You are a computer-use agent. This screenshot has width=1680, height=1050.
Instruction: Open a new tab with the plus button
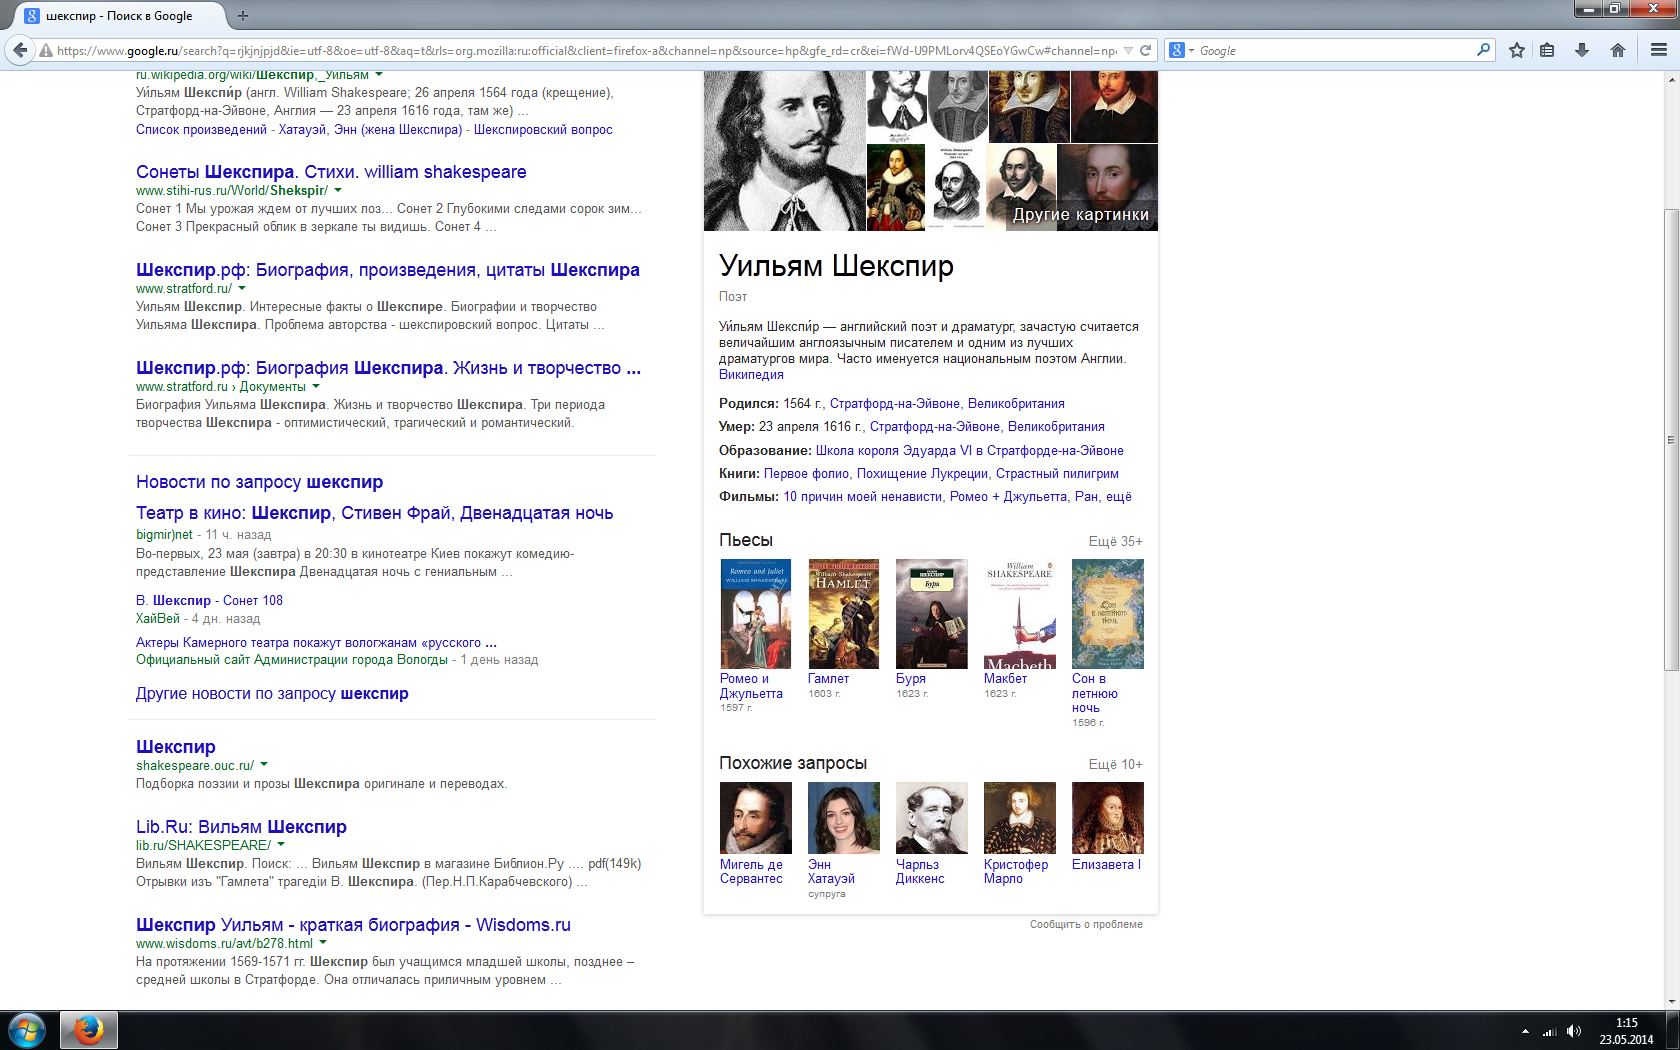(243, 16)
